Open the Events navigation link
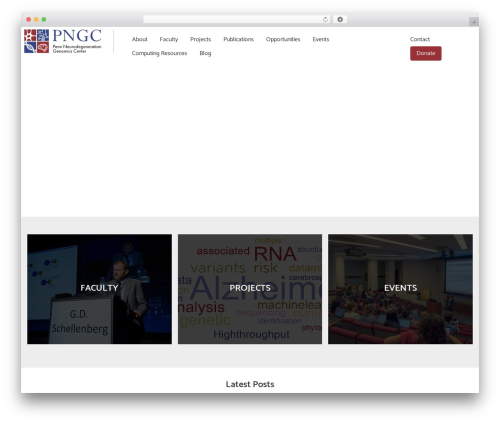Image resolution: width=500 pixels, height=423 pixels. [321, 39]
